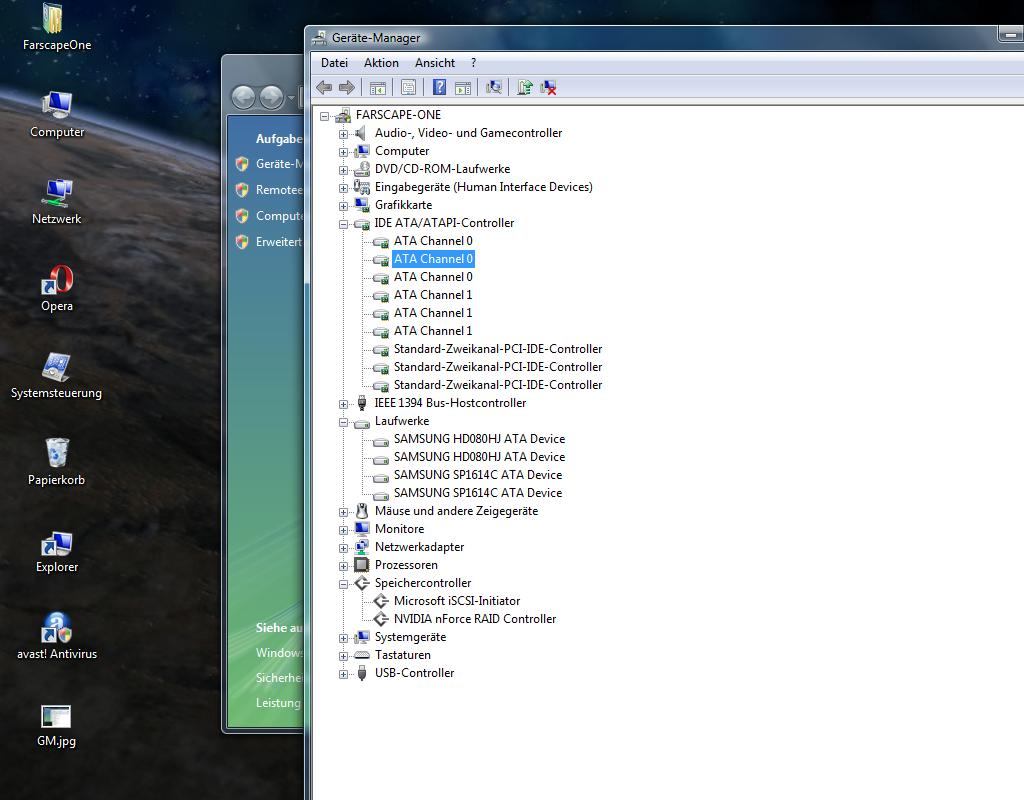Expand the Grafikkarte node

pyautogui.click(x=344, y=206)
